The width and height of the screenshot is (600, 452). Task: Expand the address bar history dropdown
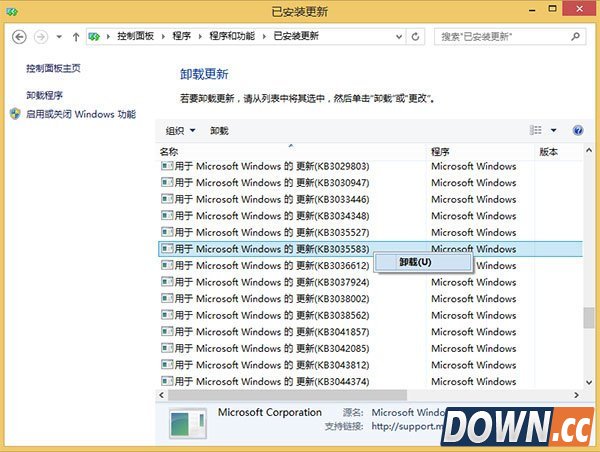[x=399, y=37]
